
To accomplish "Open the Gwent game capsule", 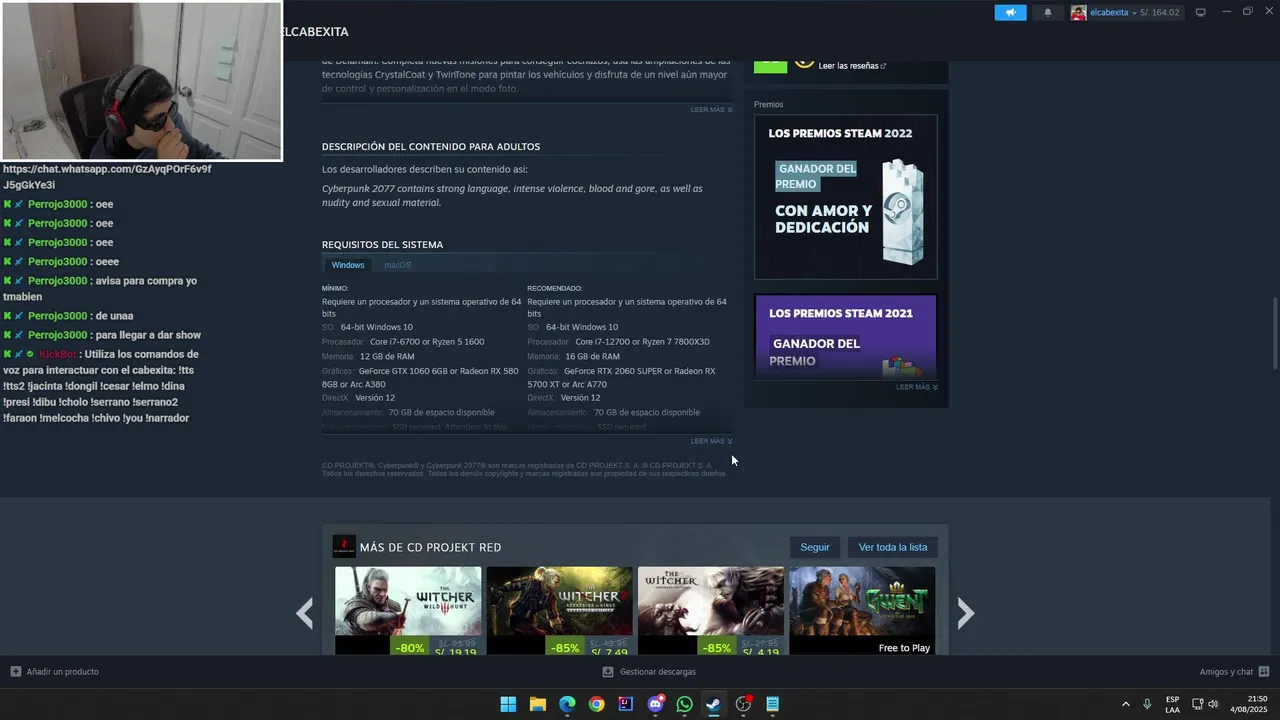I will pos(862,611).
